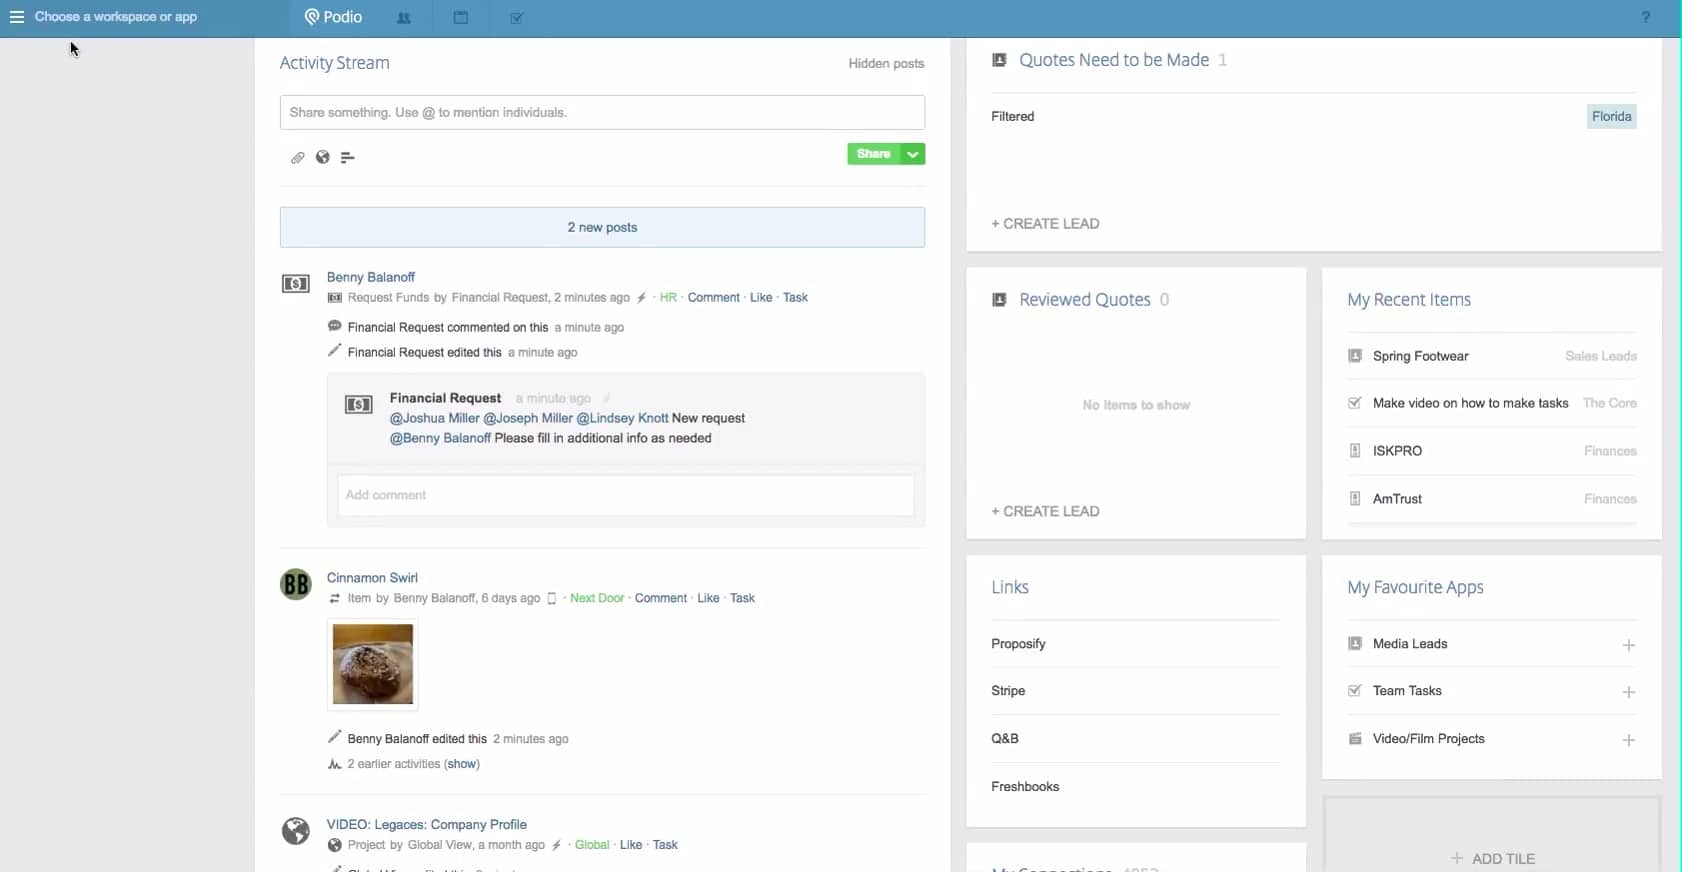Open the tasks checkmark icon in top bar
The image size is (1682, 872).
tap(517, 18)
